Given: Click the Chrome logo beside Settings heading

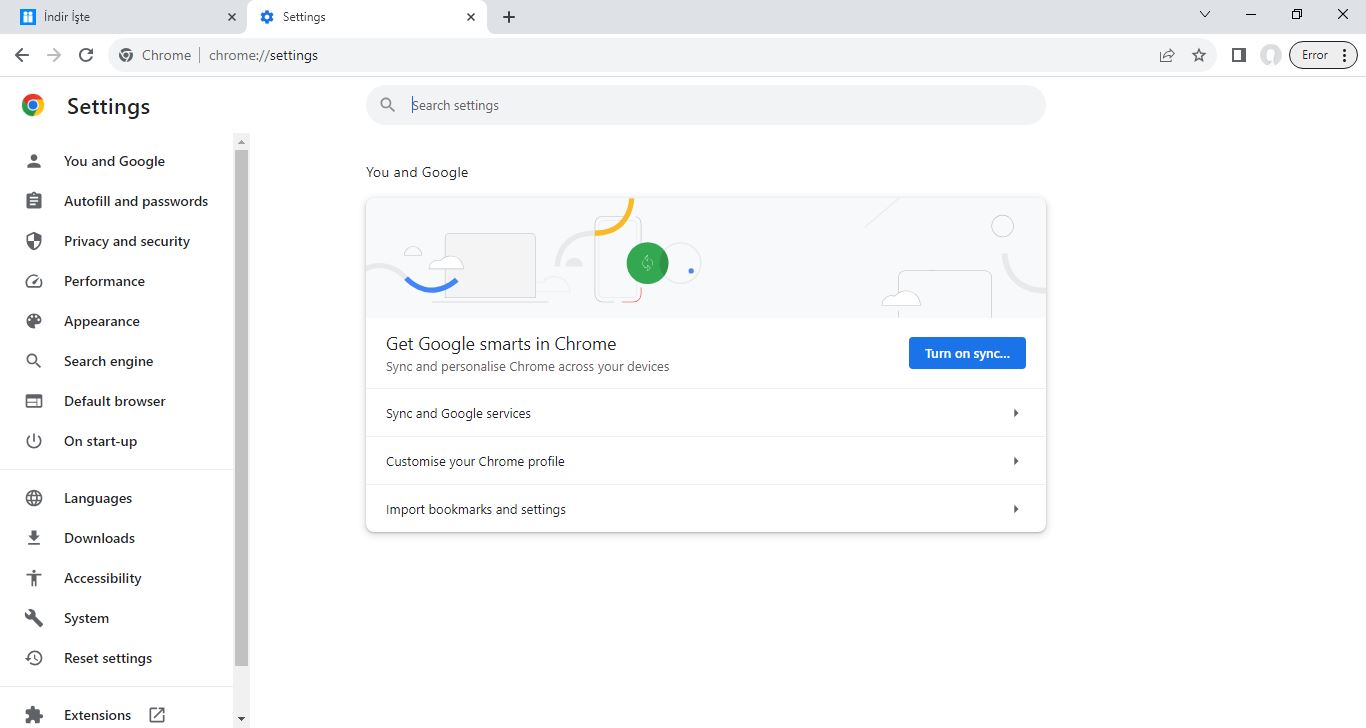Looking at the screenshot, I should [x=33, y=105].
